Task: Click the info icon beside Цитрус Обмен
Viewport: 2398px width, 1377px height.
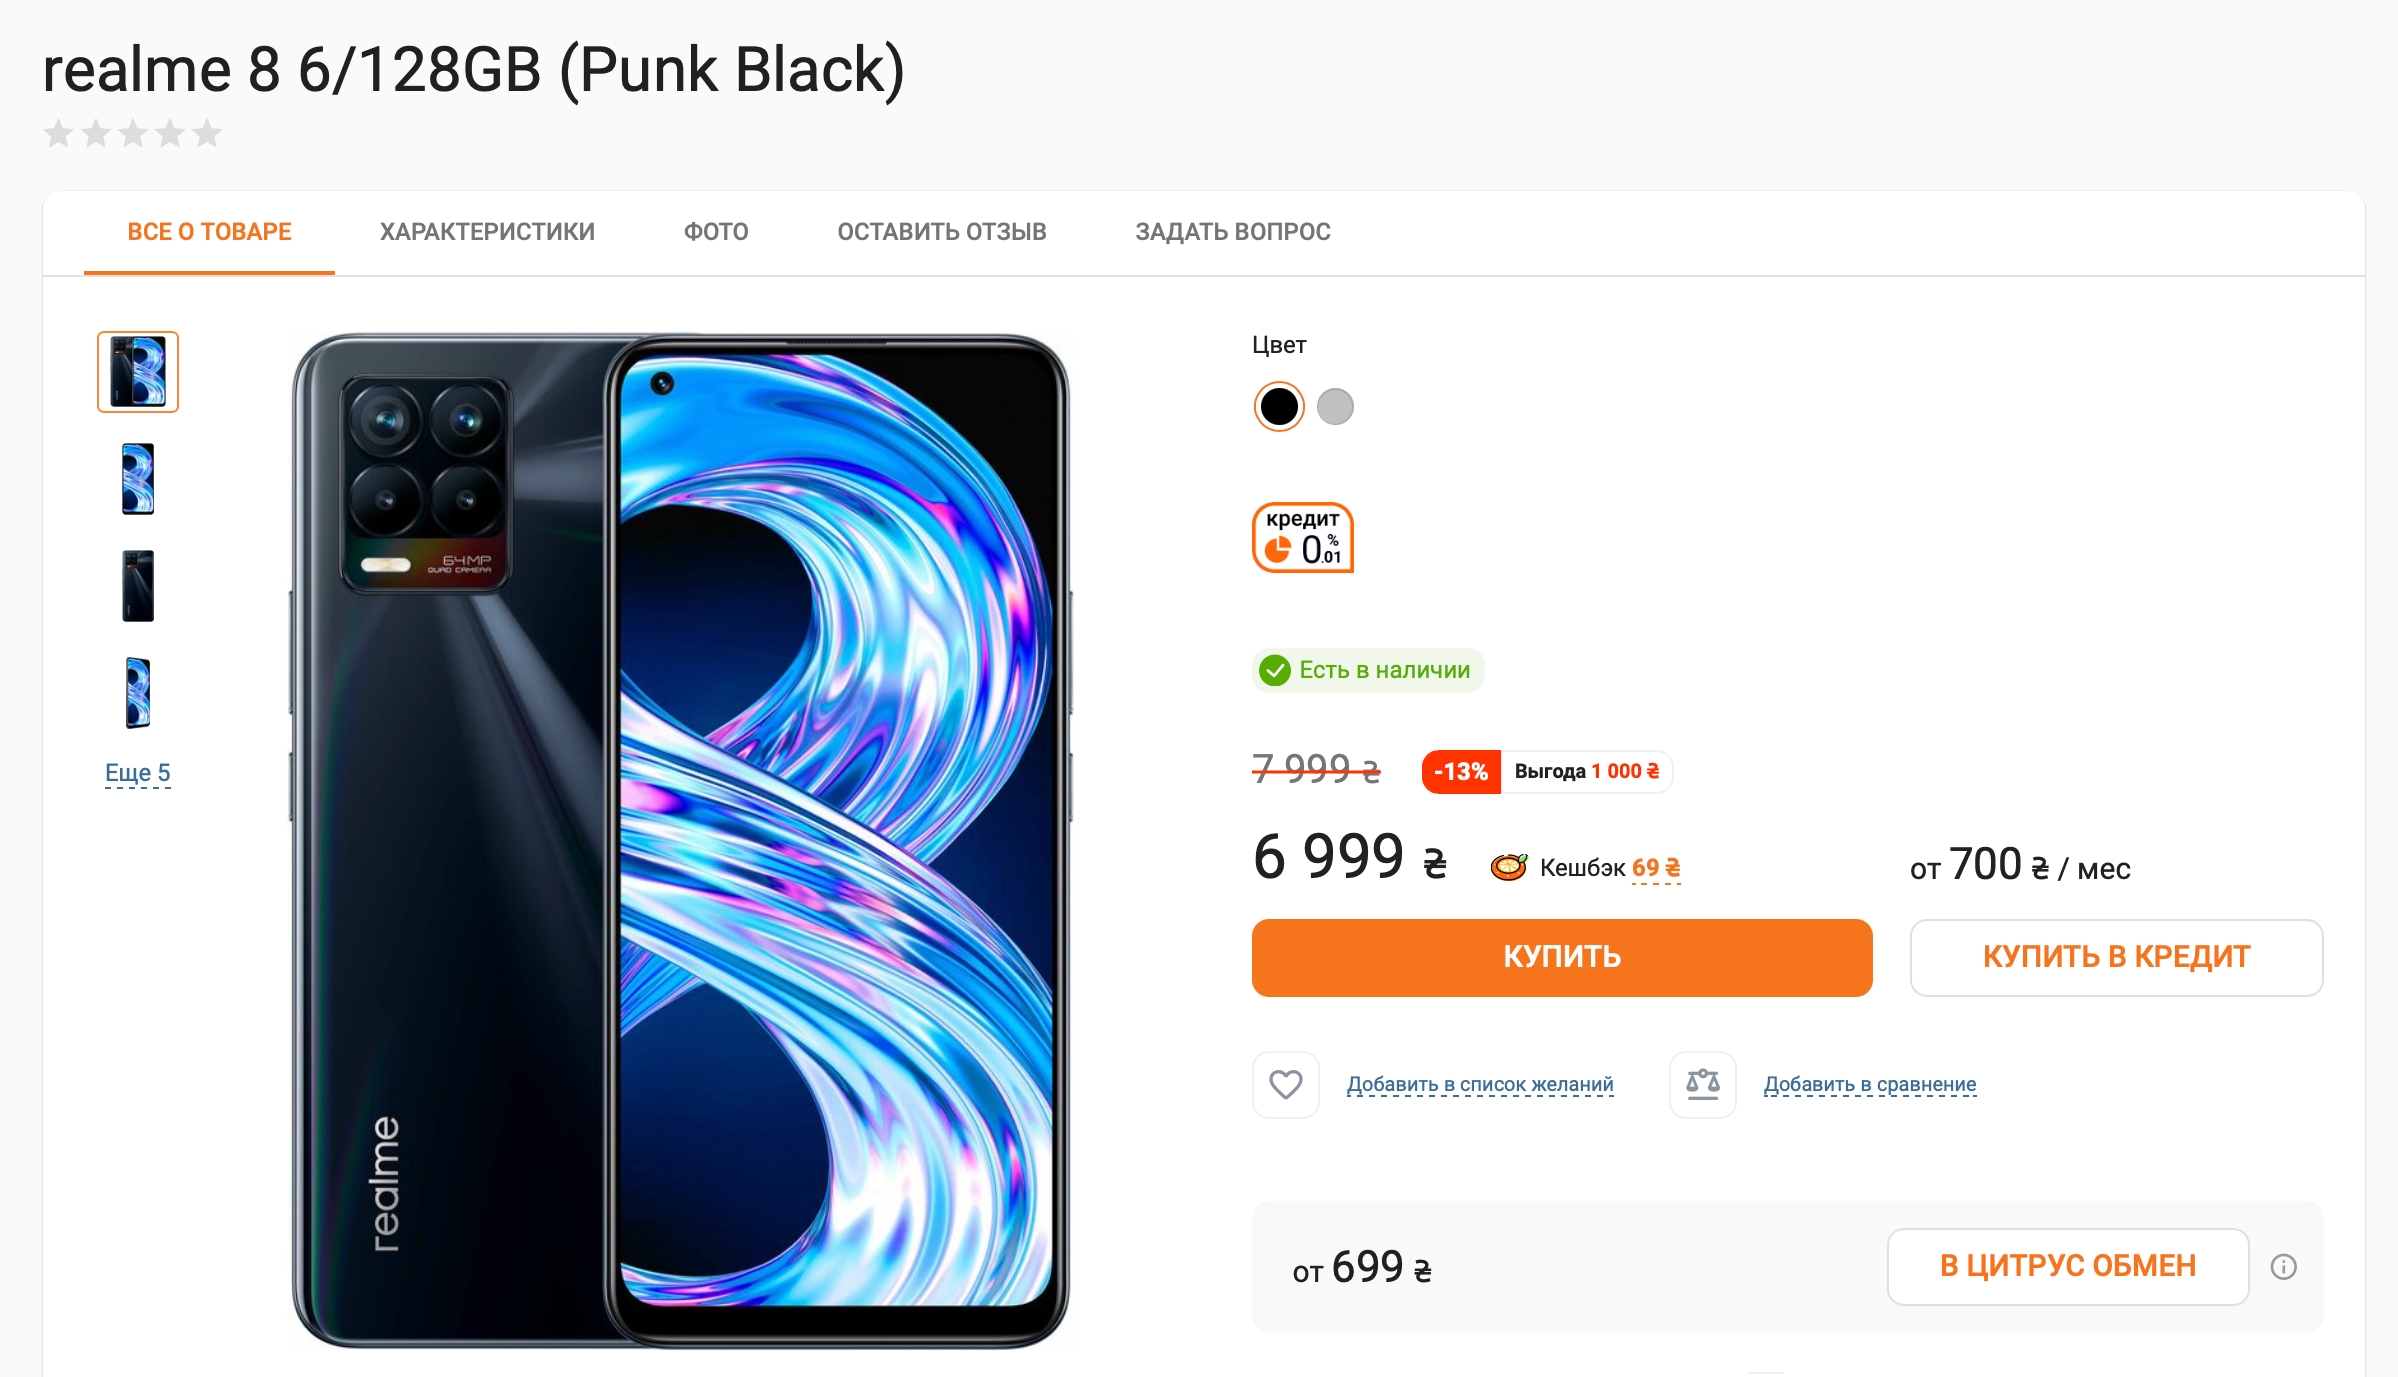Action: pos(2283,1267)
